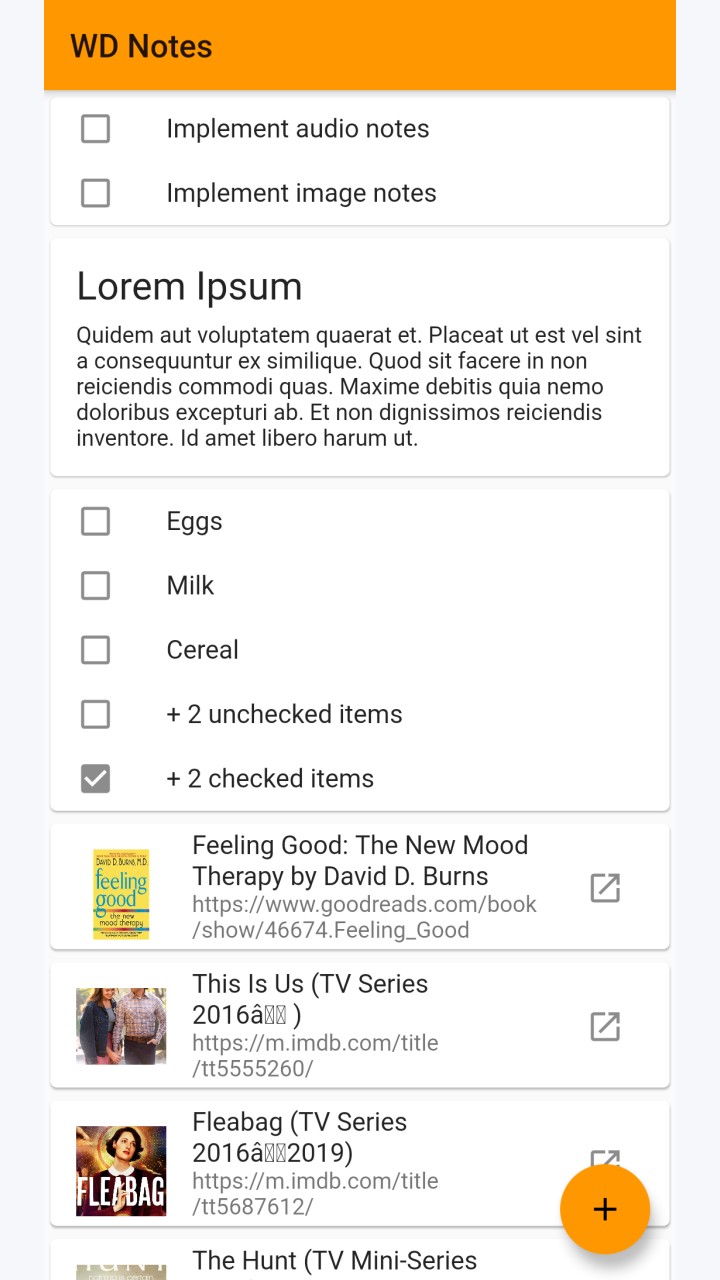
Task: Open The Hunt TV Mini-Series bookmark
Action: (360, 1260)
